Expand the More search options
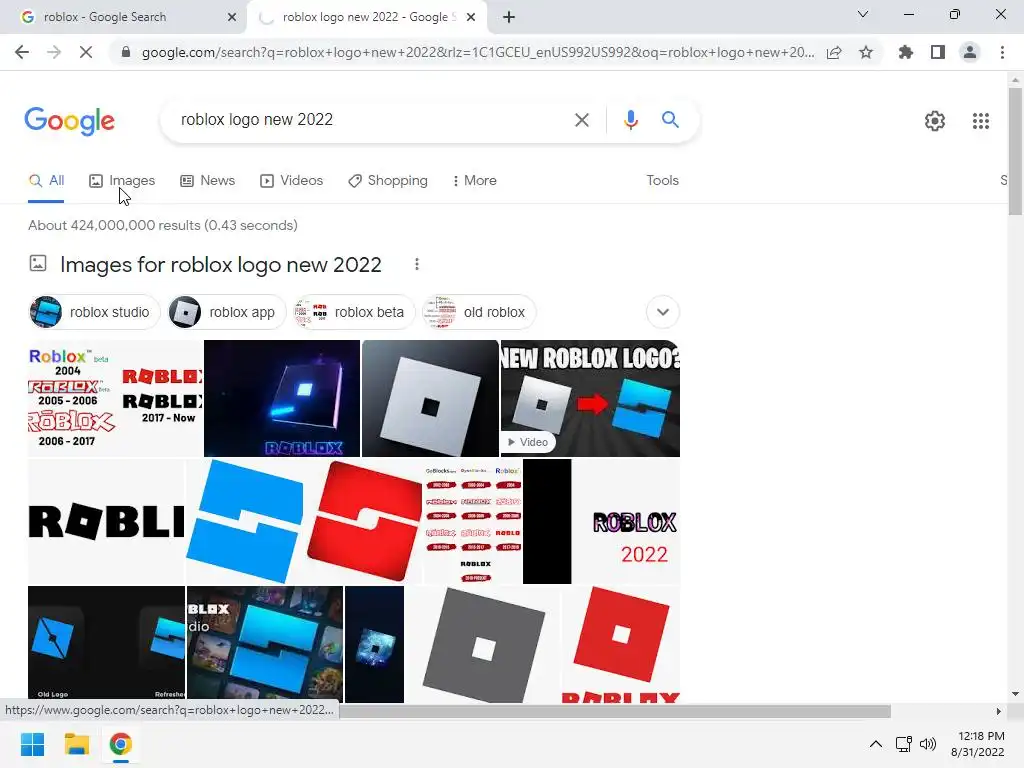 pos(475,180)
